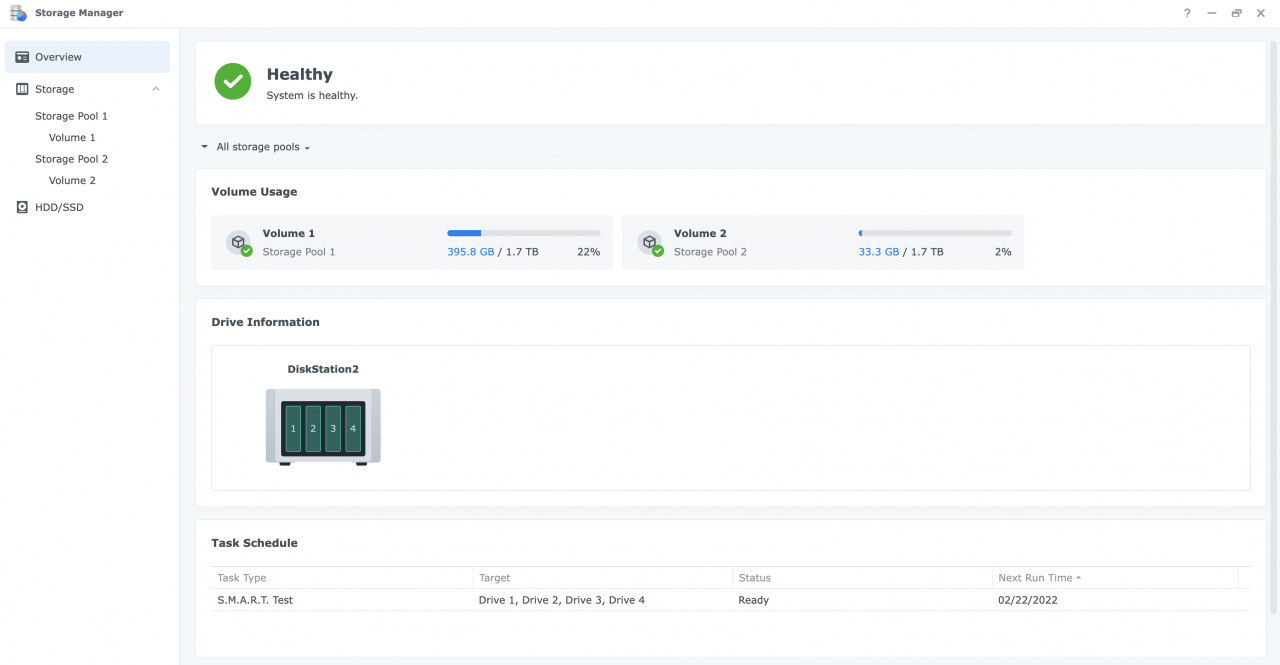
Task: Collapse the Storage section in sidebar
Action: (155, 89)
